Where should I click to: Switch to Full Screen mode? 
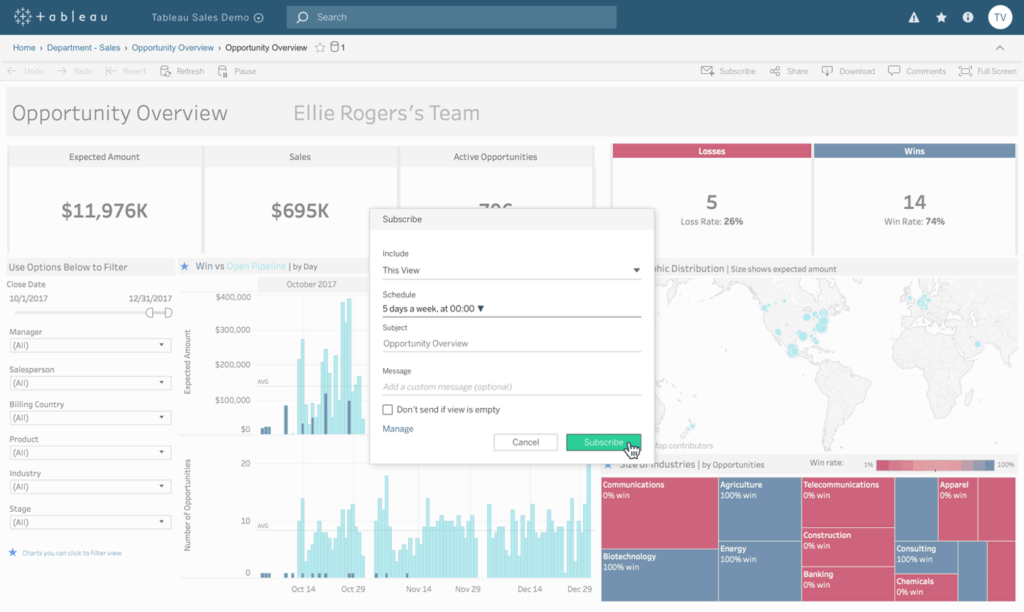coord(987,71)
